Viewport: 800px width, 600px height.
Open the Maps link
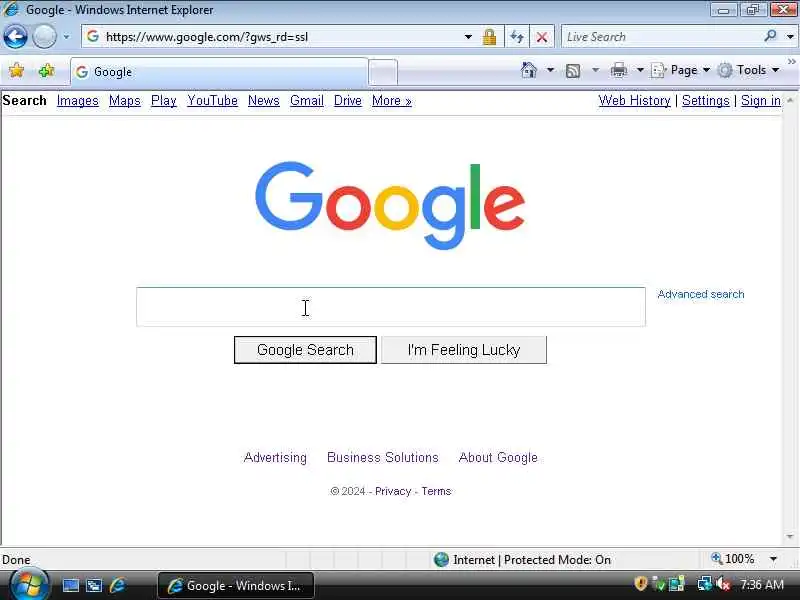[x=124, y=101]
